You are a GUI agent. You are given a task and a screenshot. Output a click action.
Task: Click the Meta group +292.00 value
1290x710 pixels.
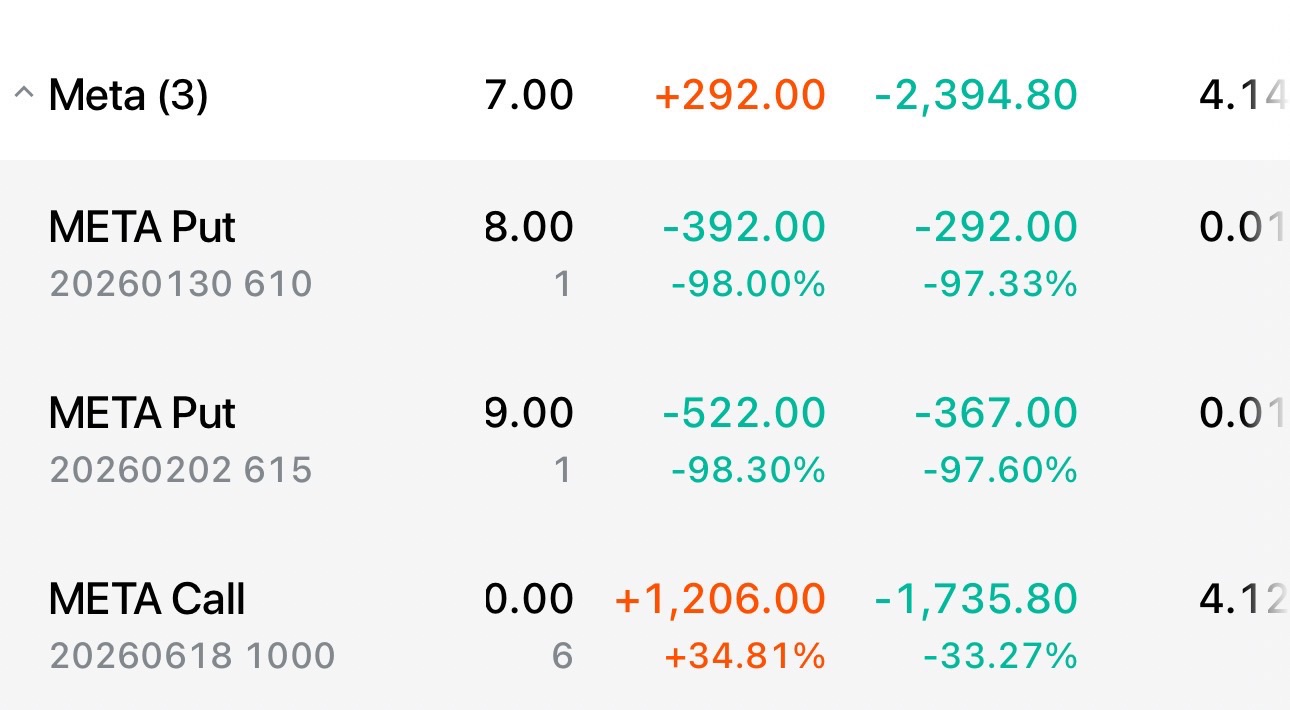(x=740, y=96)
